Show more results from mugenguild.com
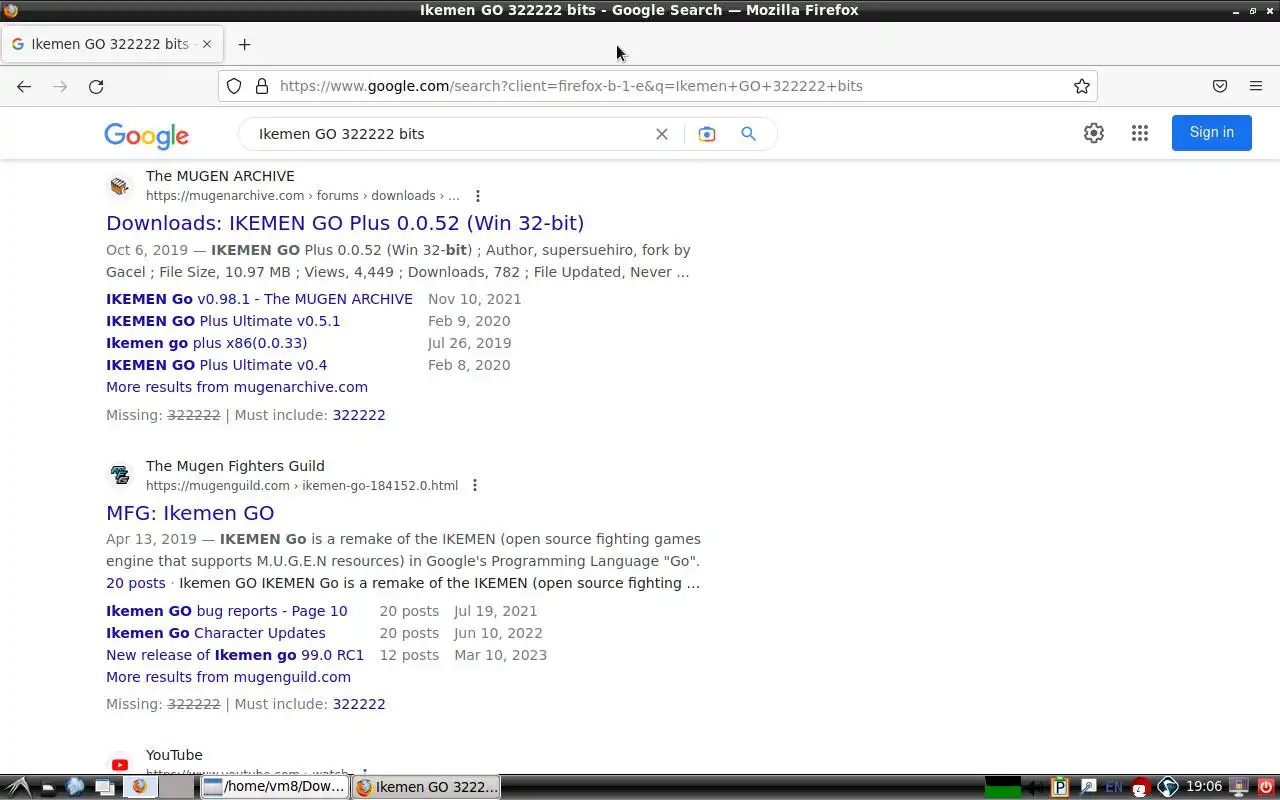The image size is (1280, 800). [x=228, y=677]
